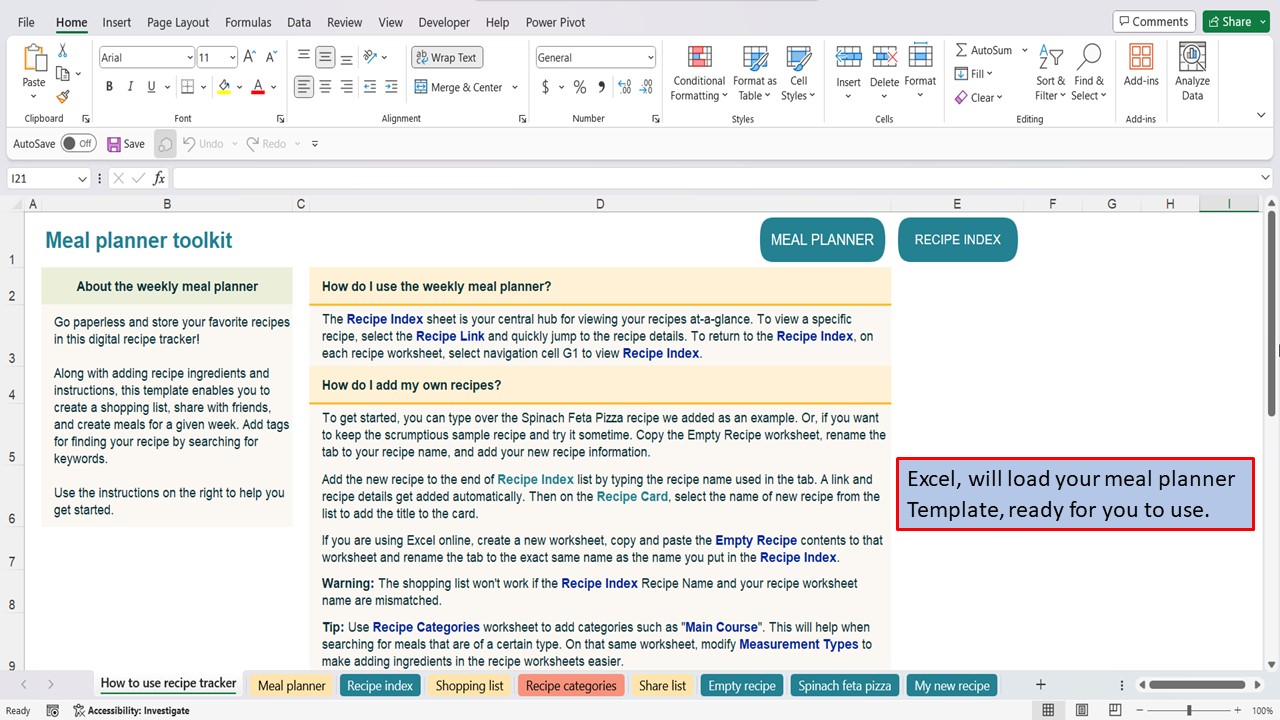Open Conditional Formatting in the Styles group
1280x720 pixels.
click(698, 70)
